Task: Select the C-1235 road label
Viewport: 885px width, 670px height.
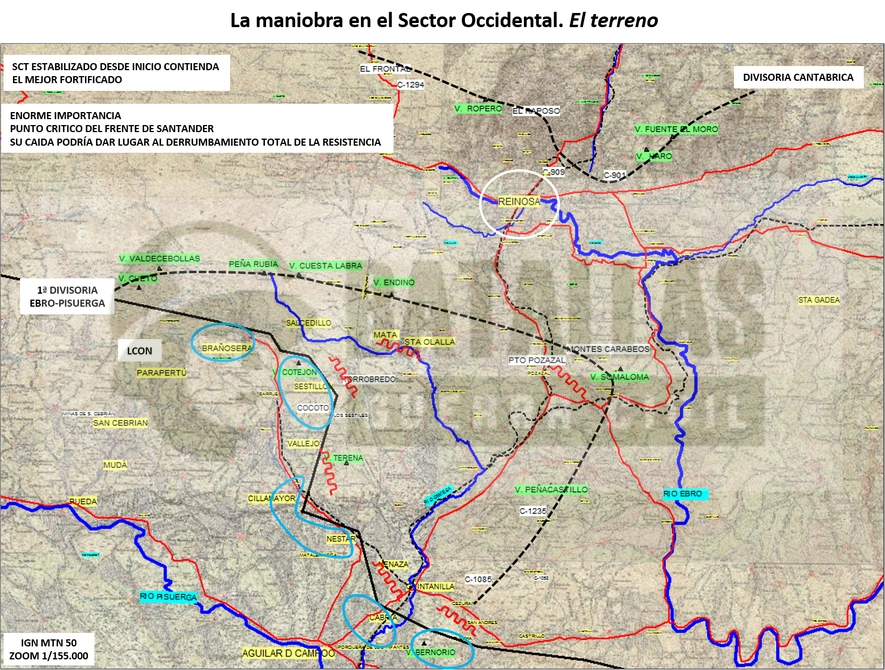Action: click(533, 511)
